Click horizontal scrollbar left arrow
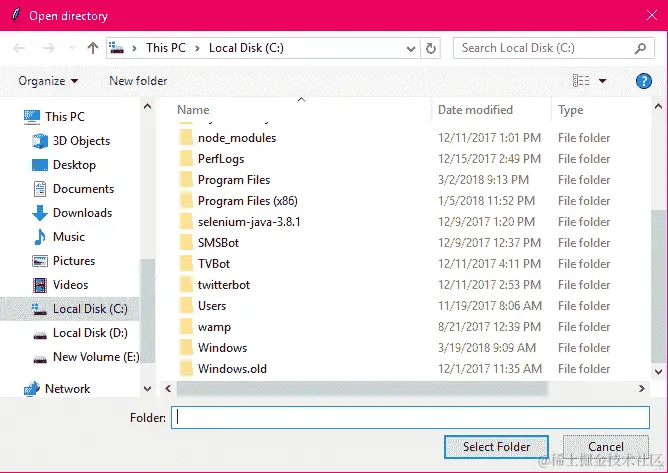Image resolution: width=668 pixels, height=473 pixels. (x=168, y=388)
